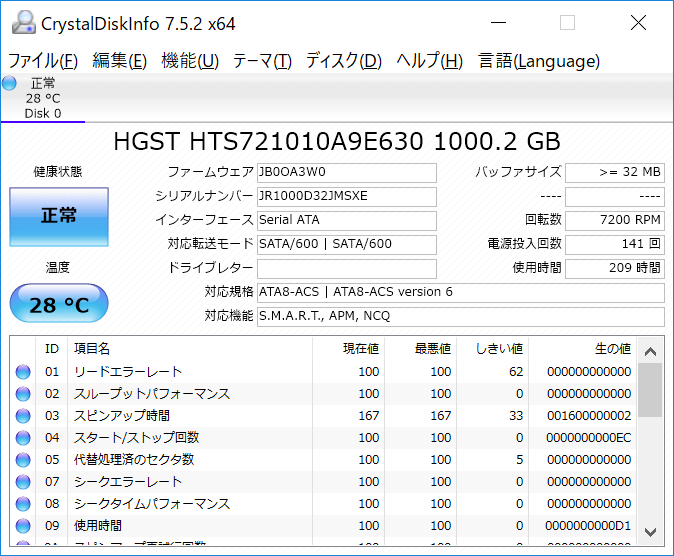674x556 pixels.
Task: Select the リードエラーレート attribute name
Action: (128, 372)
